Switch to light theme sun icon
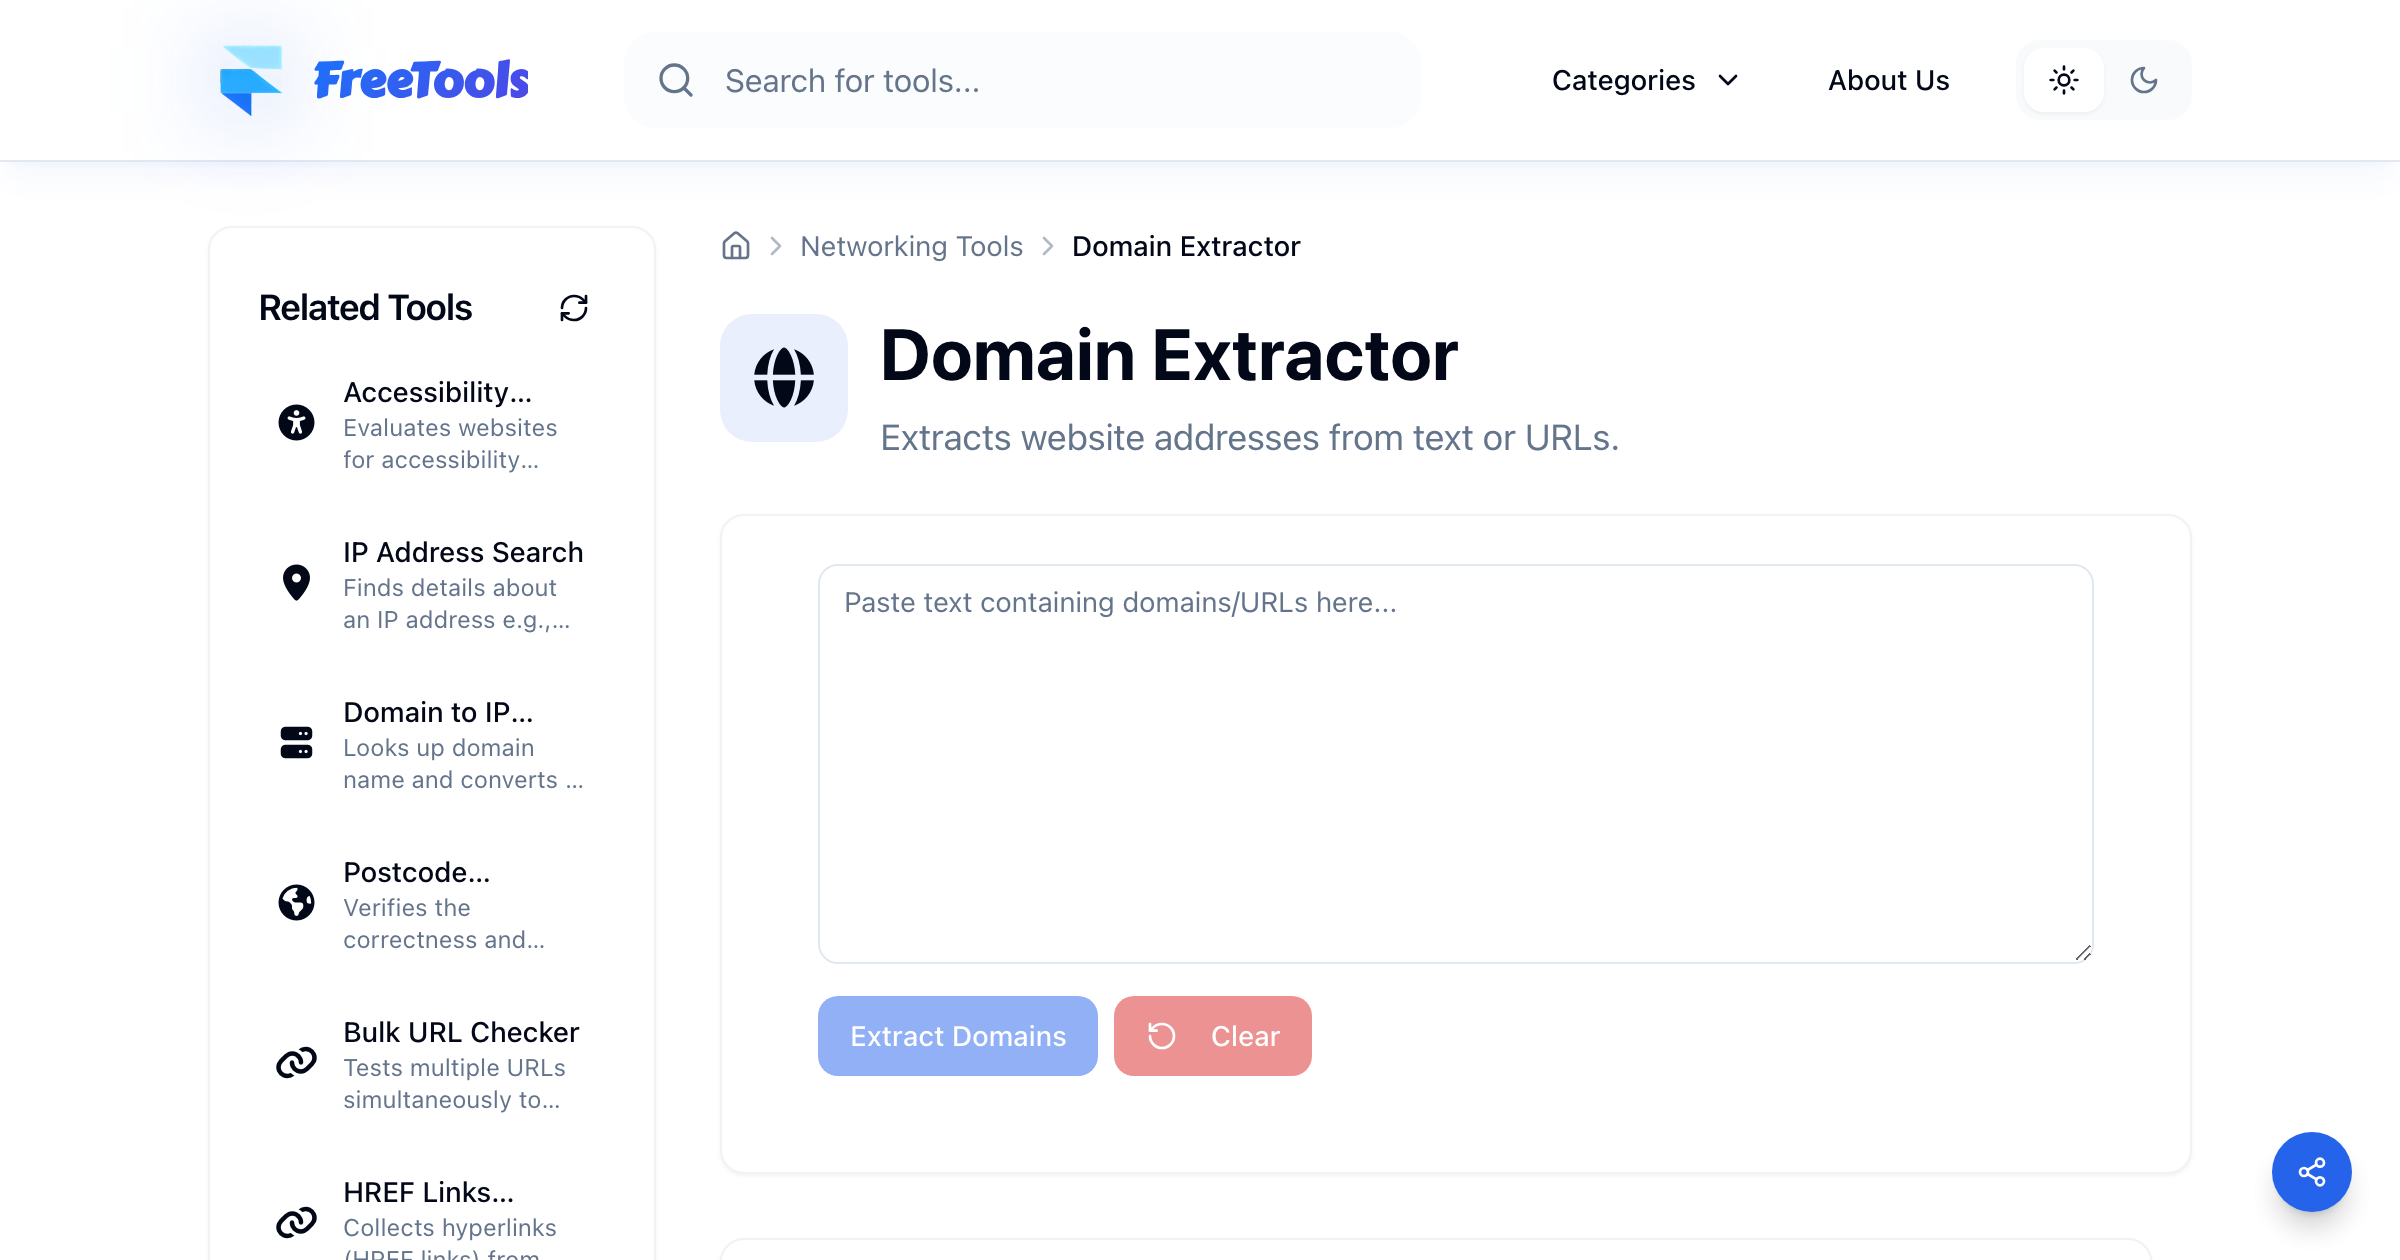2400x1260 pixels. pos(2064,80)
